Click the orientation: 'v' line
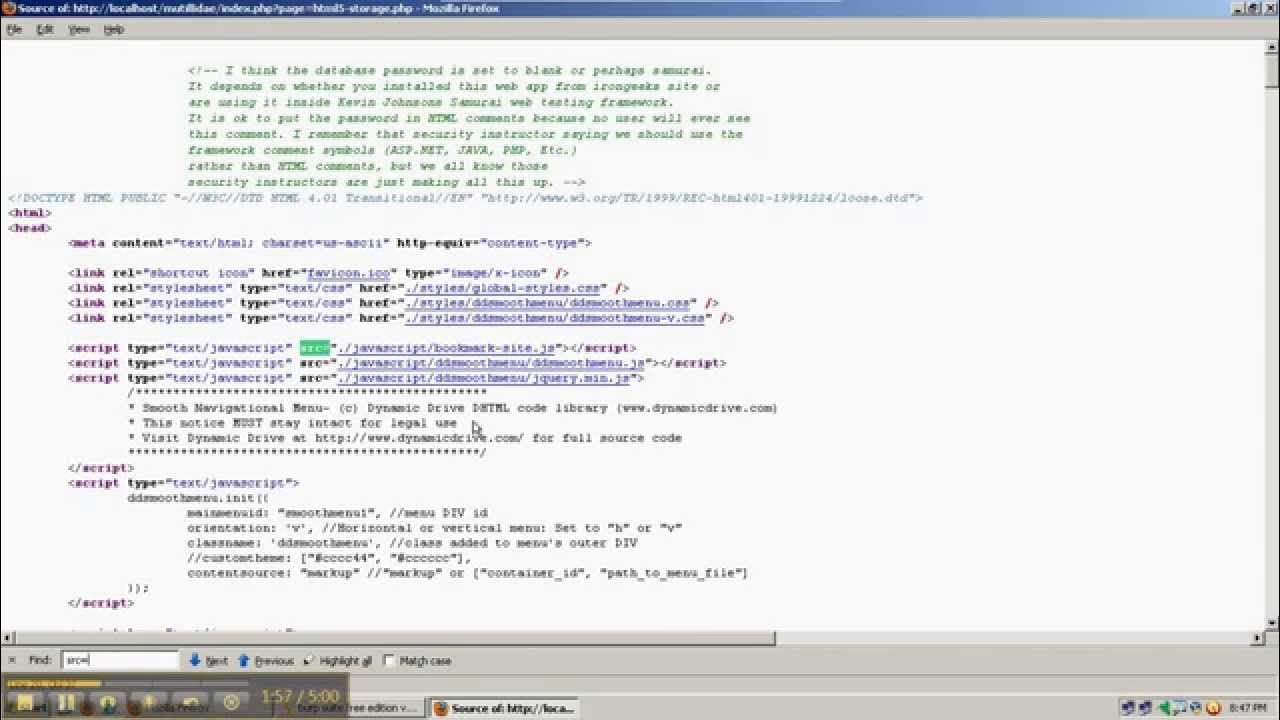The image size is (1280, 720). coord(434,528)
